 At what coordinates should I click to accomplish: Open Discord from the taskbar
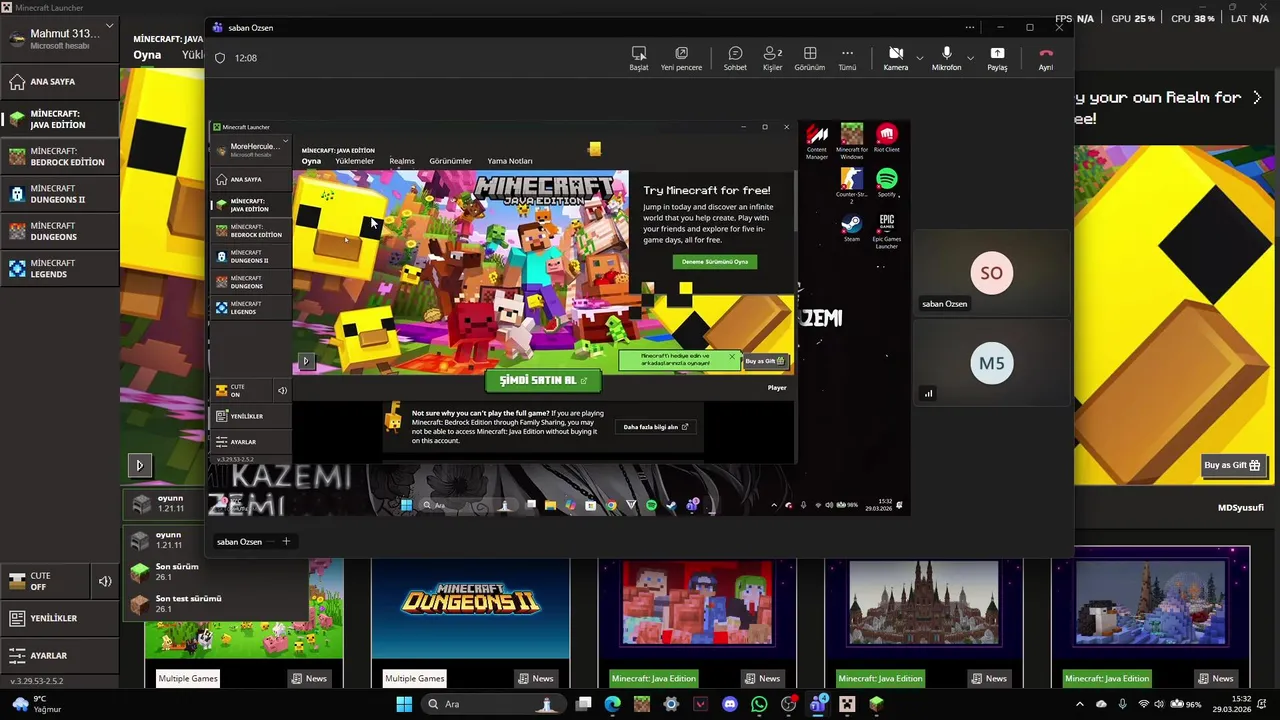point(729,704)
